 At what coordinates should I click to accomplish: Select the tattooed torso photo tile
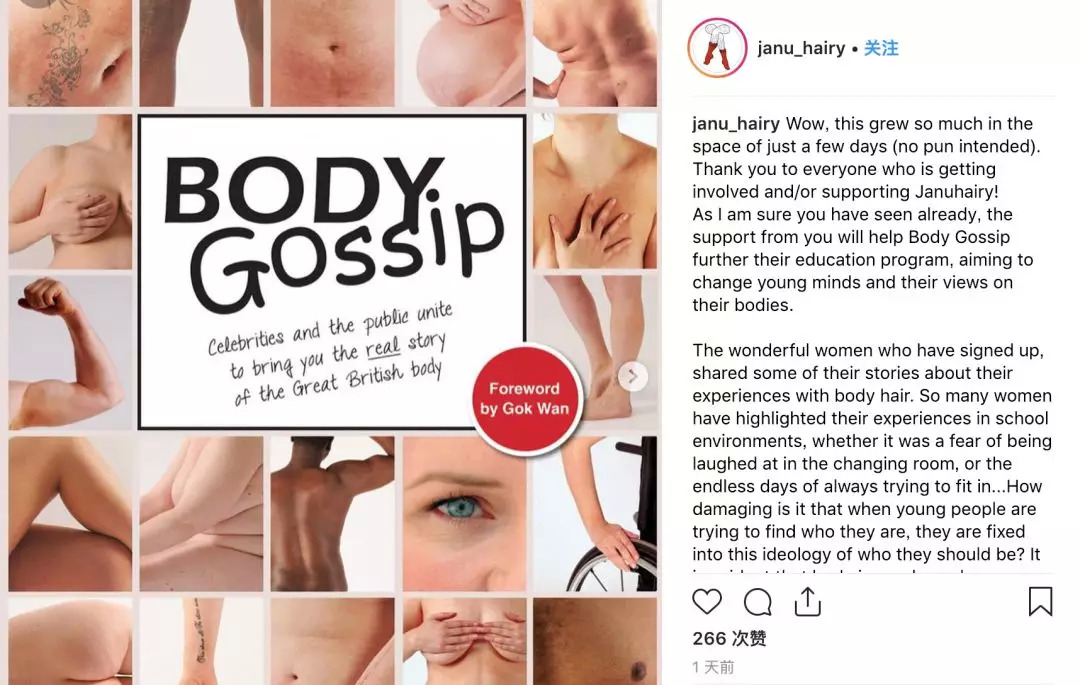(x=70, y=53)
